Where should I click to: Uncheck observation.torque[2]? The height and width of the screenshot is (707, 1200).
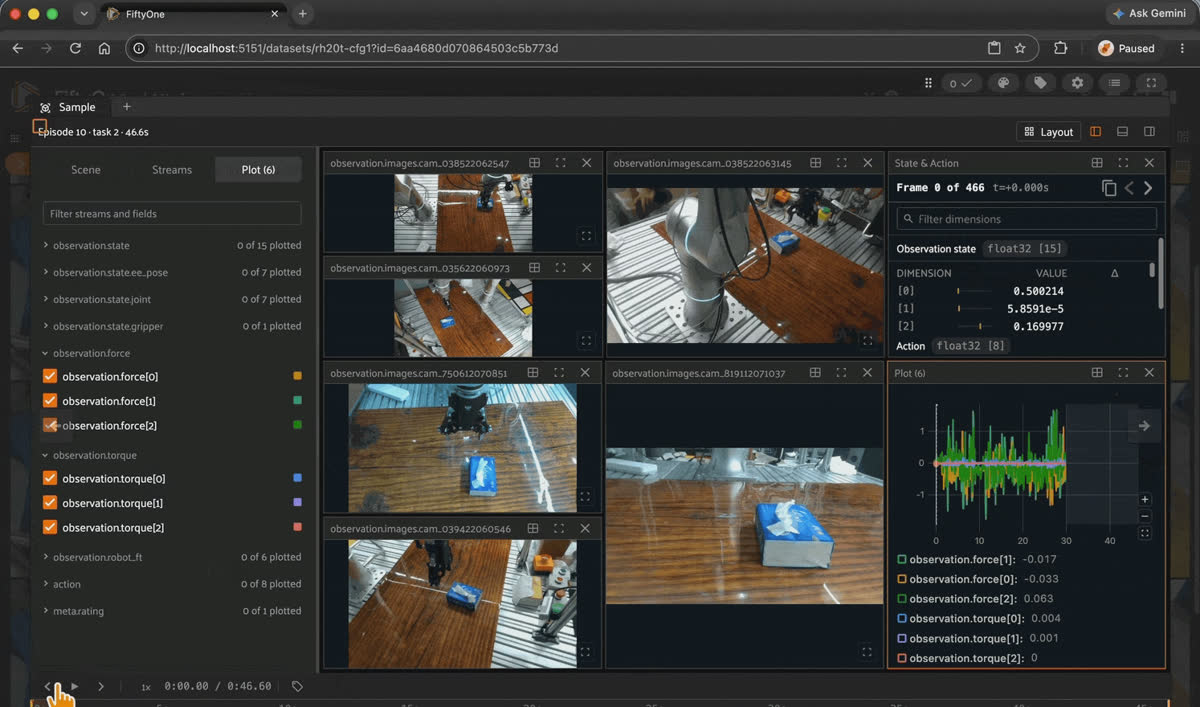(50, 527)
